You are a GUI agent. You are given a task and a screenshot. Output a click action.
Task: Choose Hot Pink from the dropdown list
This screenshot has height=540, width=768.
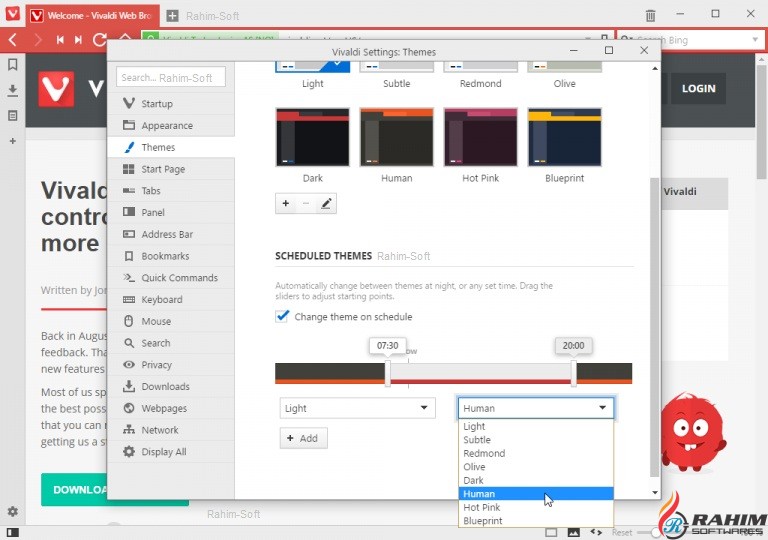pyautogui.click(x=536, y=507)
